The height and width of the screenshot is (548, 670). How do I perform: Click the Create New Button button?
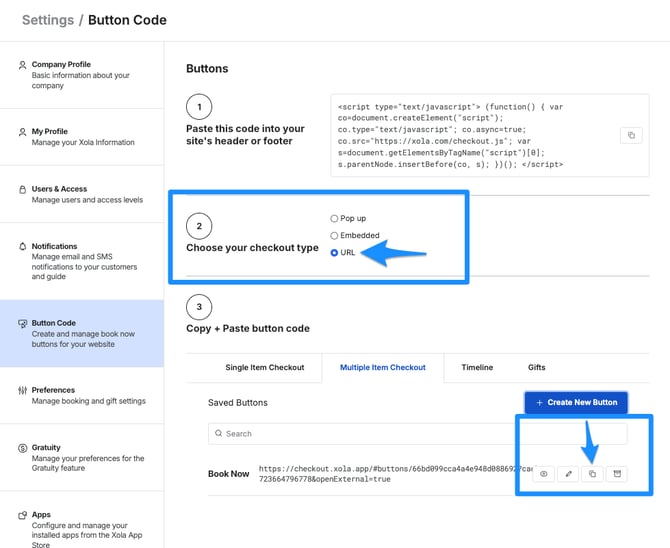click(576, 402)
